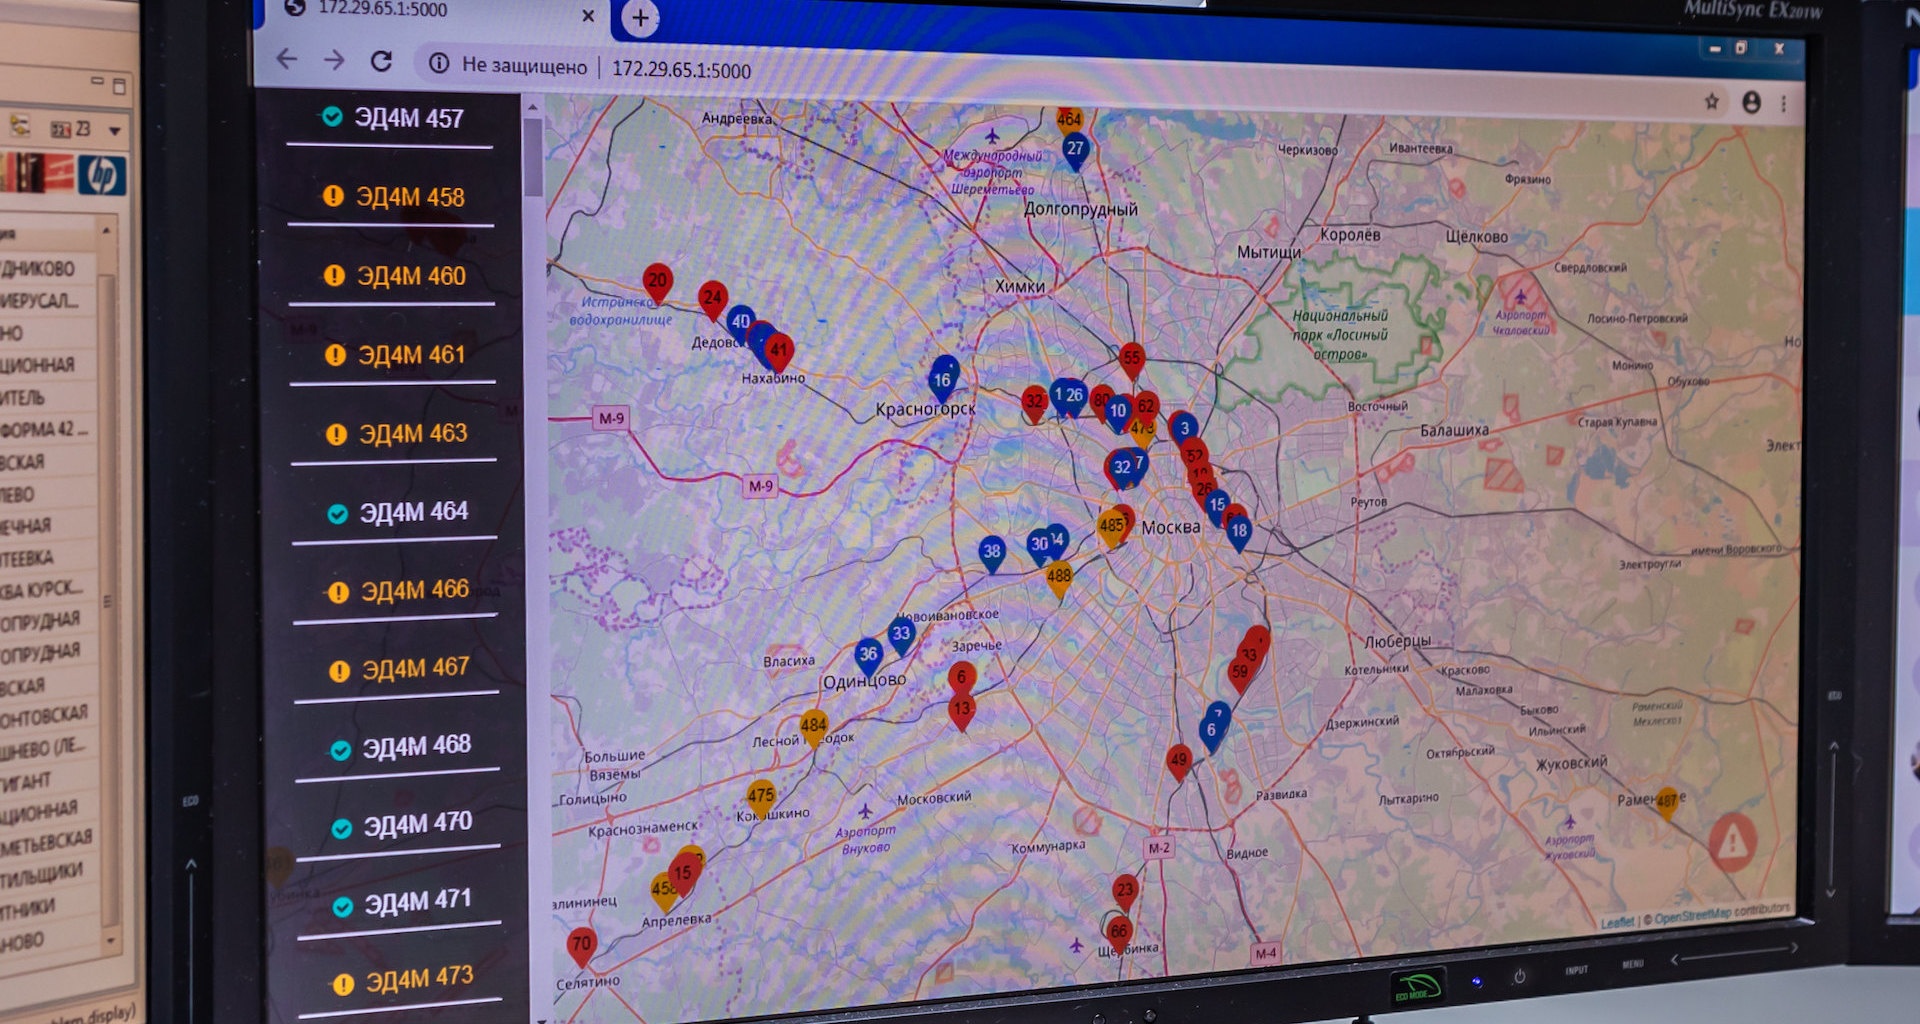Screen dimensions: 1920x1024
Task: Select red map marker number 20
Action: click(657, 282)
